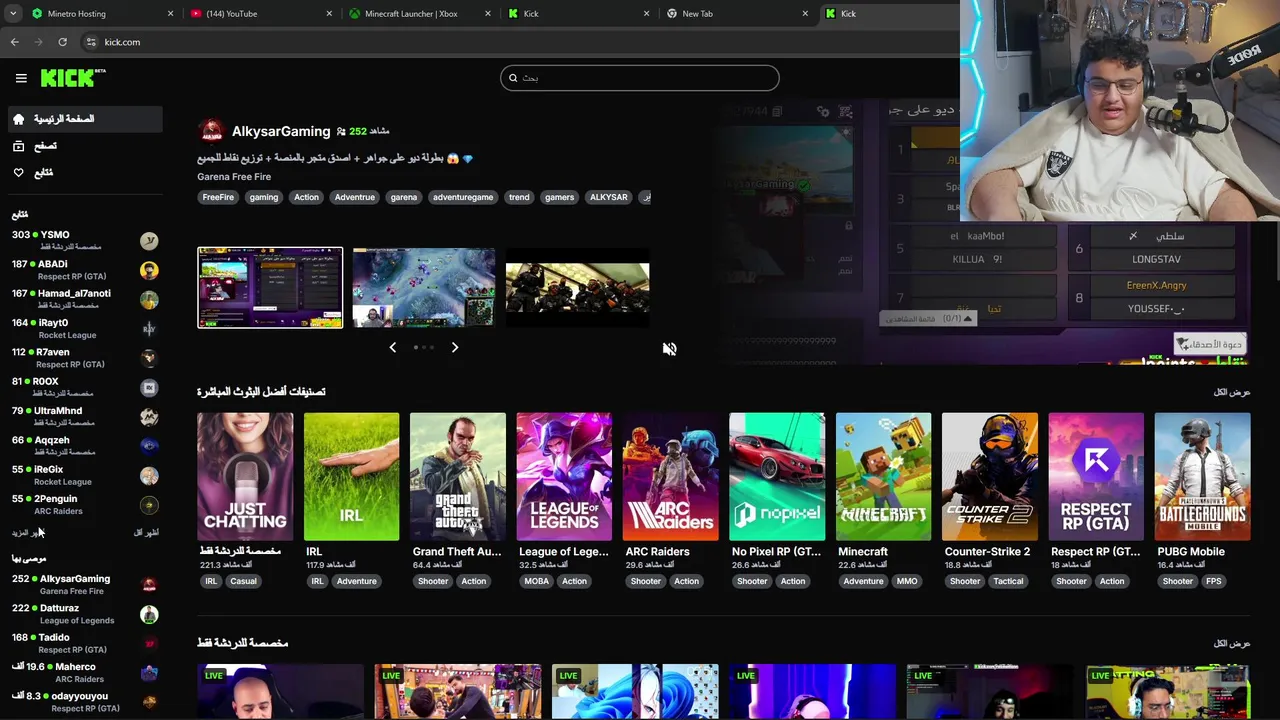The height and width of the screenshot is (720, 1280).
Task: Open iRayt0 channel in followed list
Action: tap(84, 329)
